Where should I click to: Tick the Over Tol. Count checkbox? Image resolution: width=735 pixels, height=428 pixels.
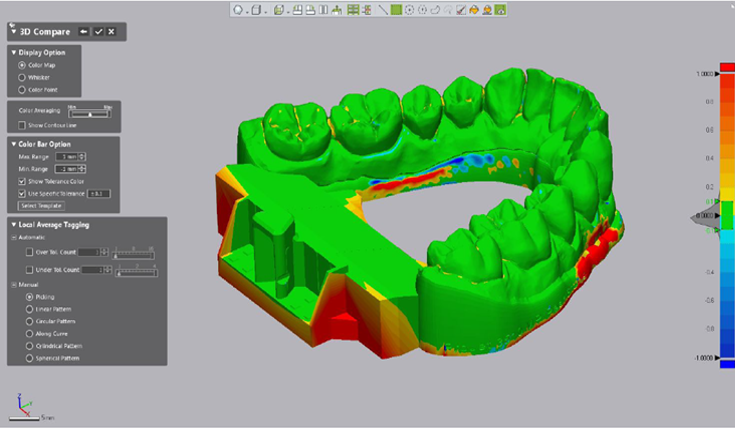pyautogui.click(x=28, y=254)
